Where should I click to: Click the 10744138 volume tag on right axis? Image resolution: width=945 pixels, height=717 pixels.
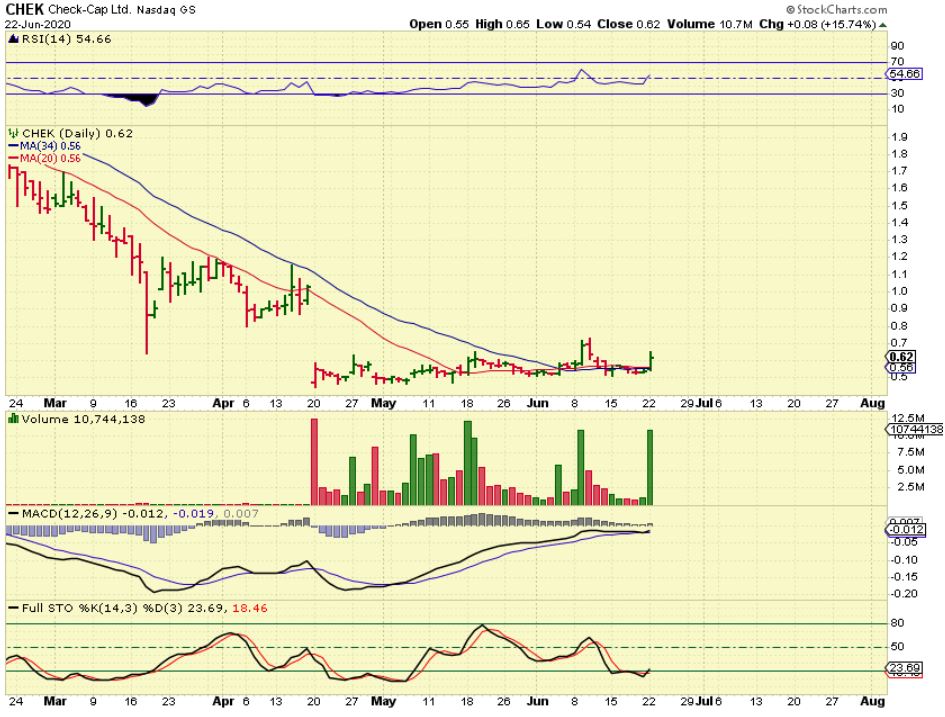(x=916, y=430)
